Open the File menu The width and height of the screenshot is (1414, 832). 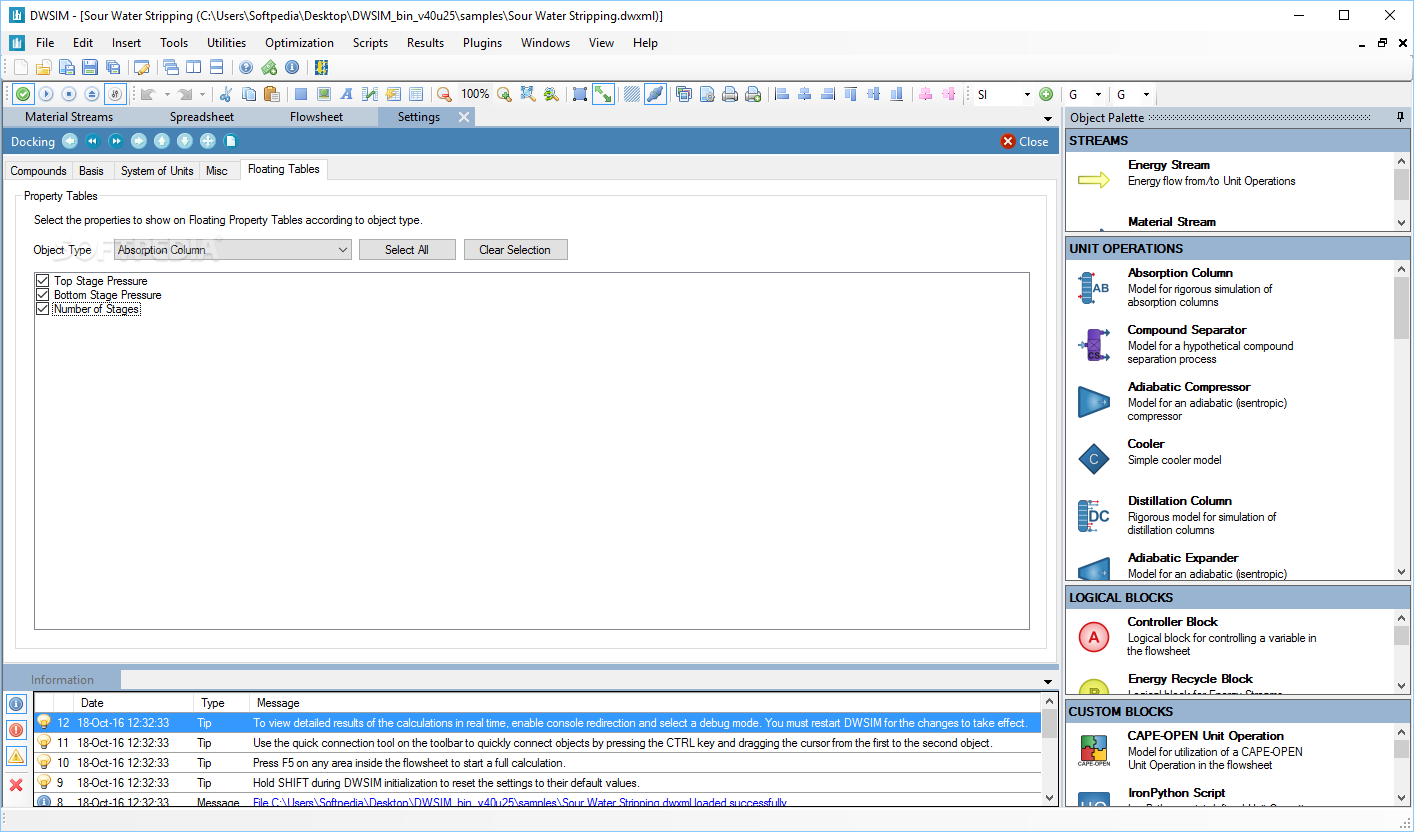(x=45, y=43)
